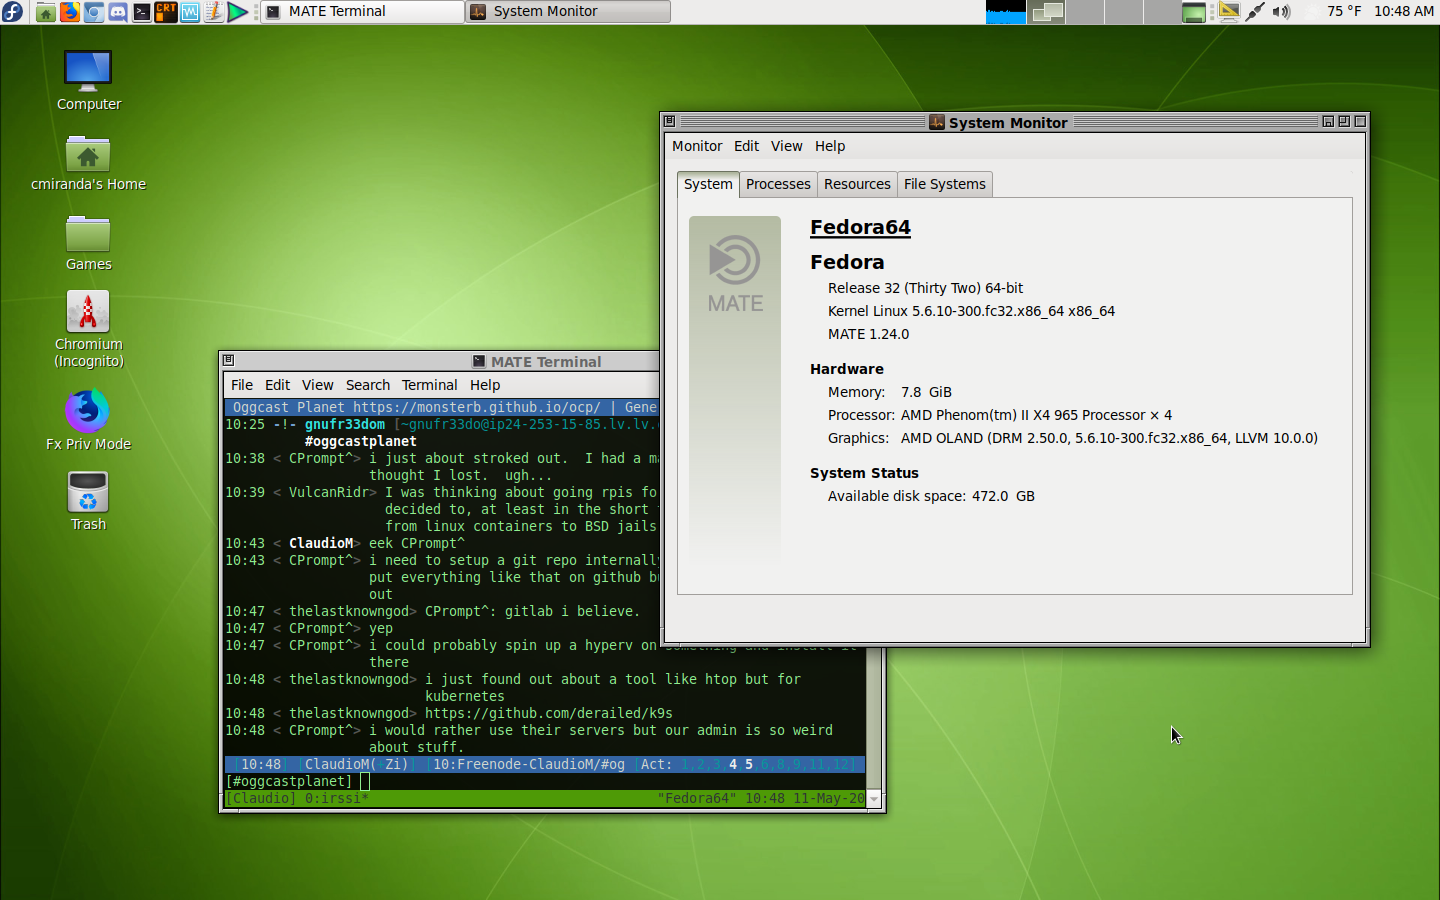Viewport: 1440px width, 900px height.
Task: Click the Release 32 (Thirty Two) text
Action: click(x=925, y=288)
